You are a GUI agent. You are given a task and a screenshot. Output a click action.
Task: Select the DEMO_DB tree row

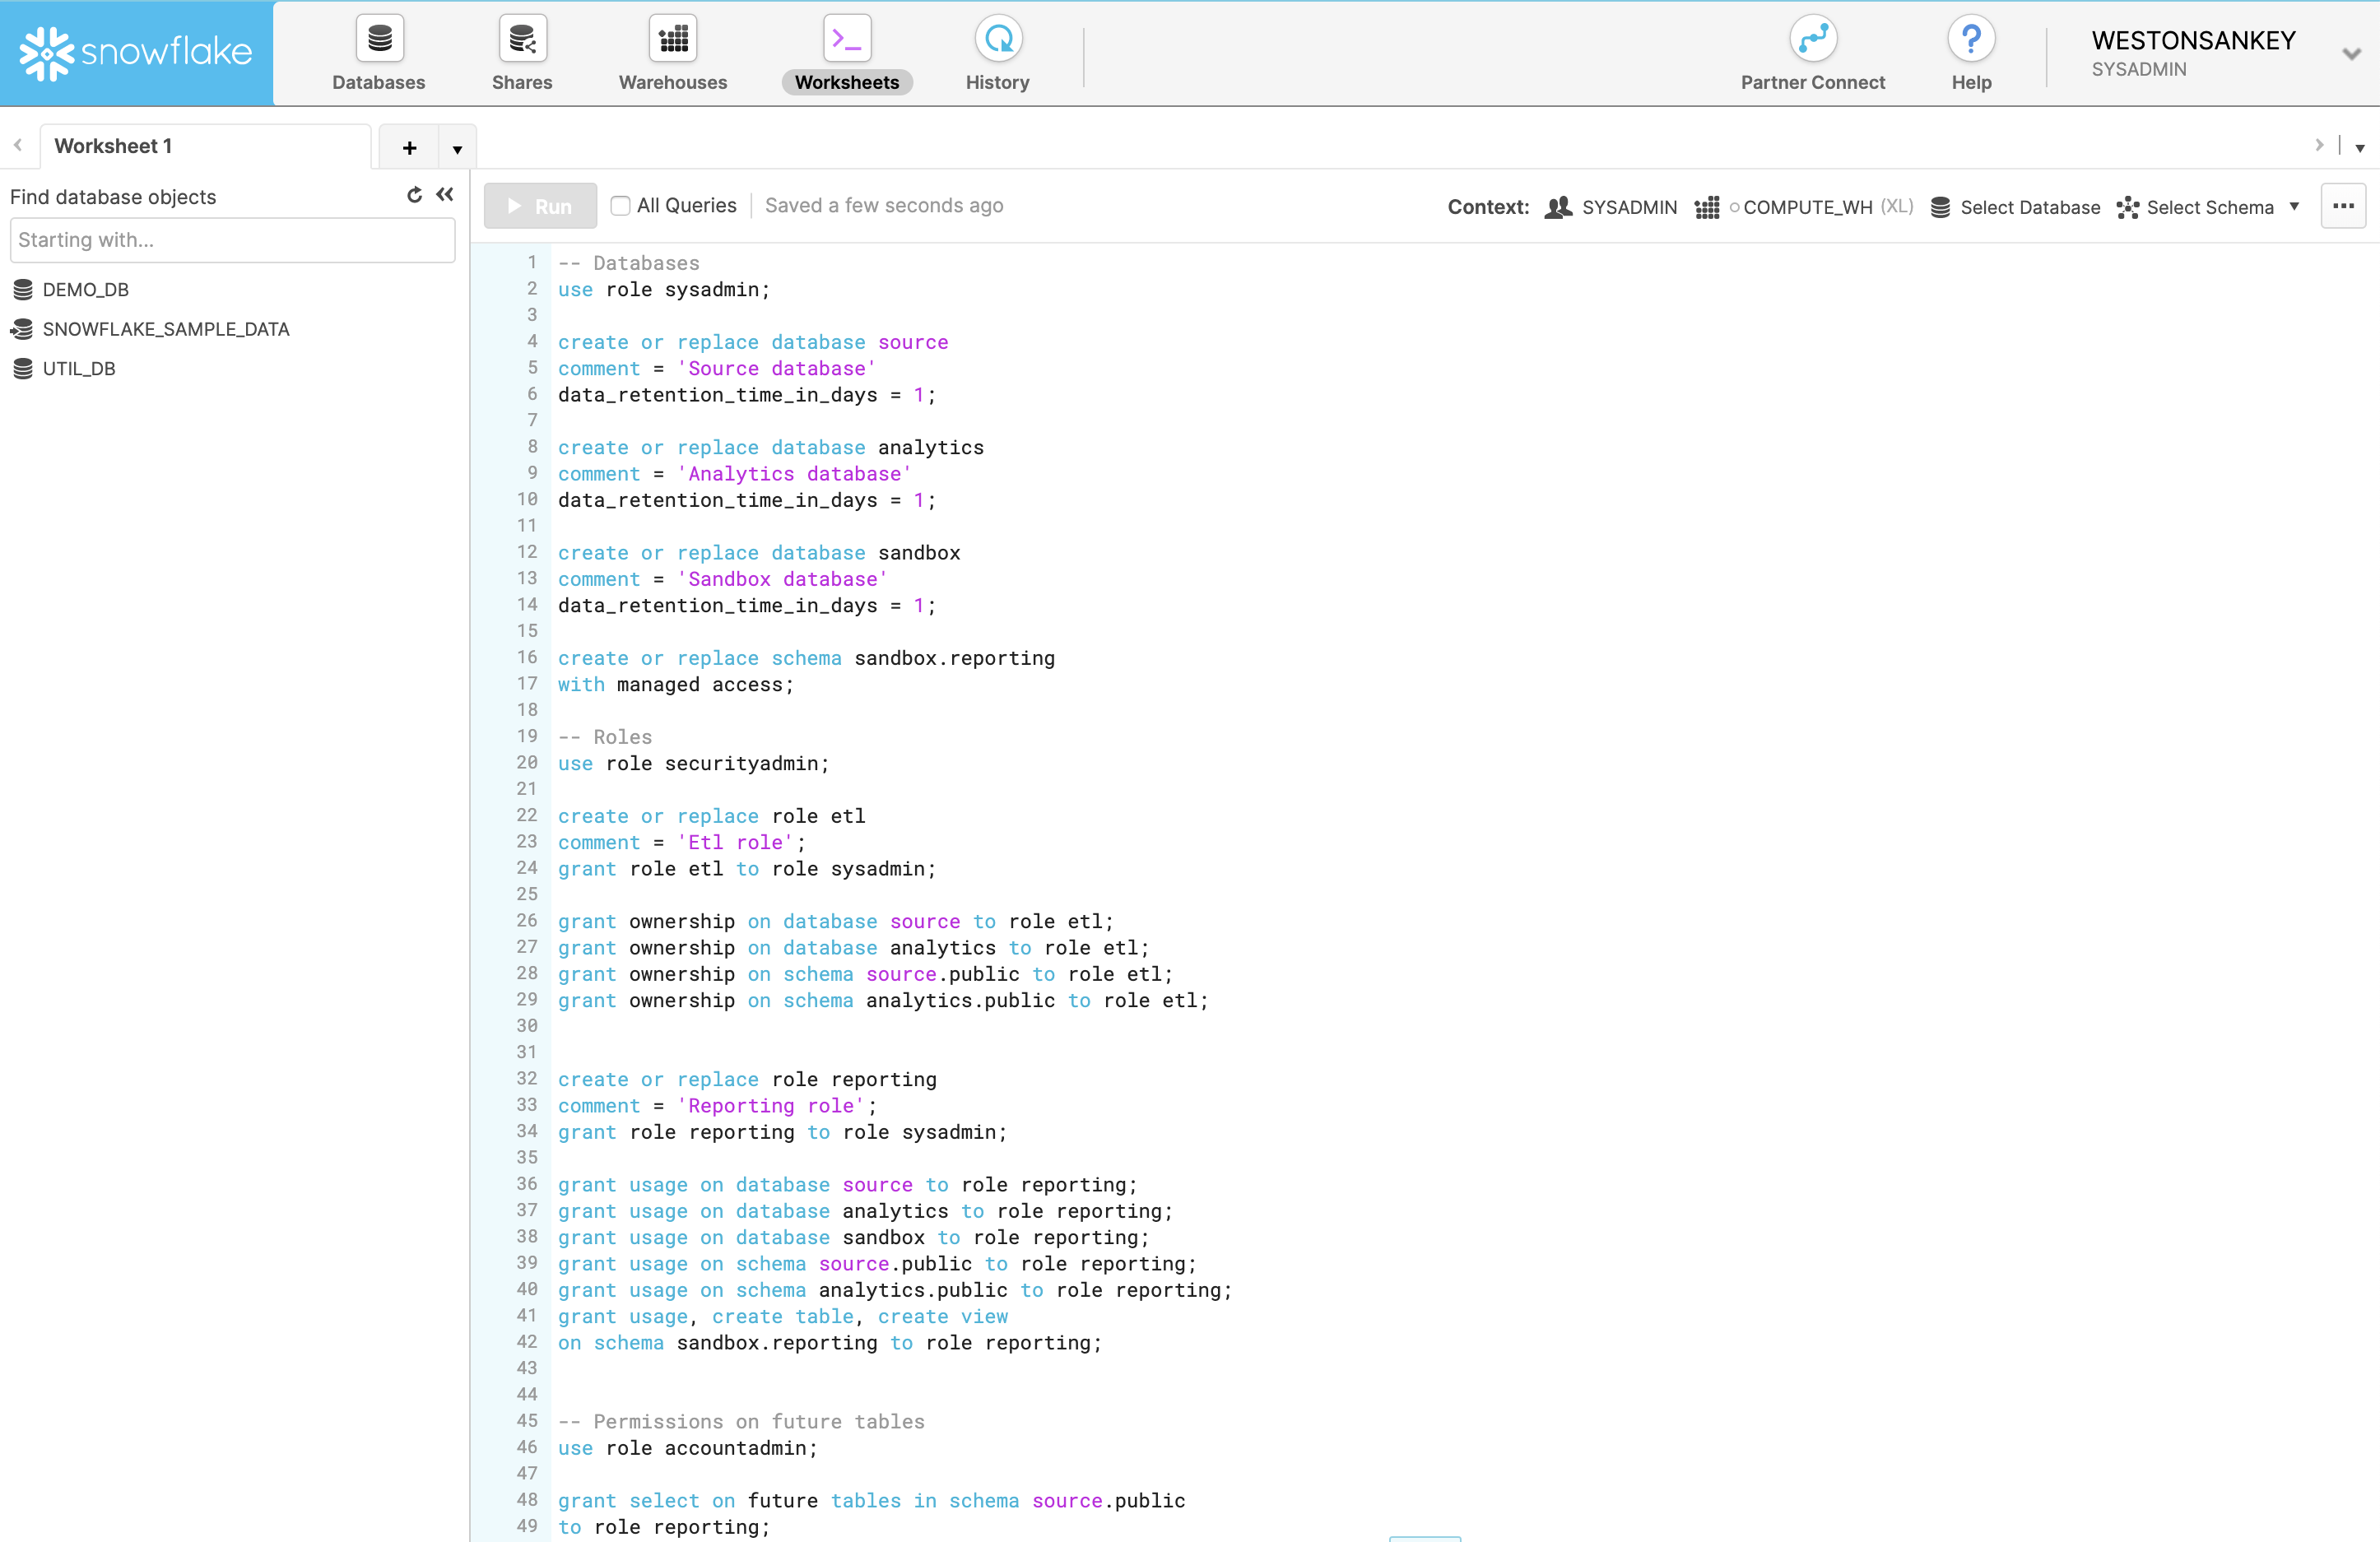[232, 290]
